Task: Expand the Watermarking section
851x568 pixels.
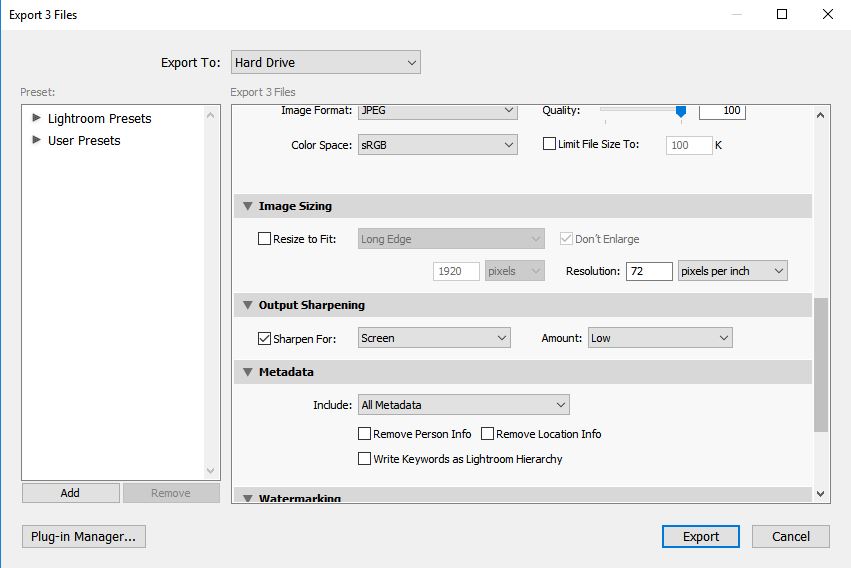Action: tap(247, 497)
